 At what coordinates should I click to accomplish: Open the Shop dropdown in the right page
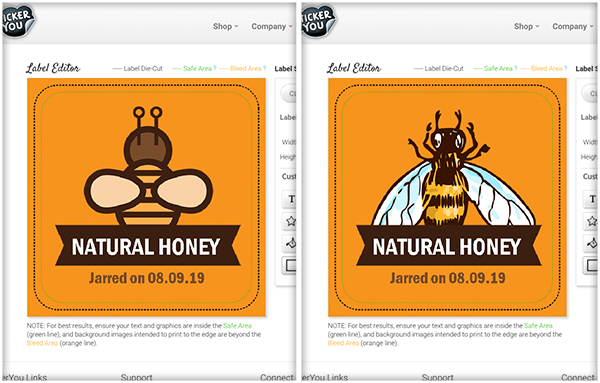(x=527, y=26)
